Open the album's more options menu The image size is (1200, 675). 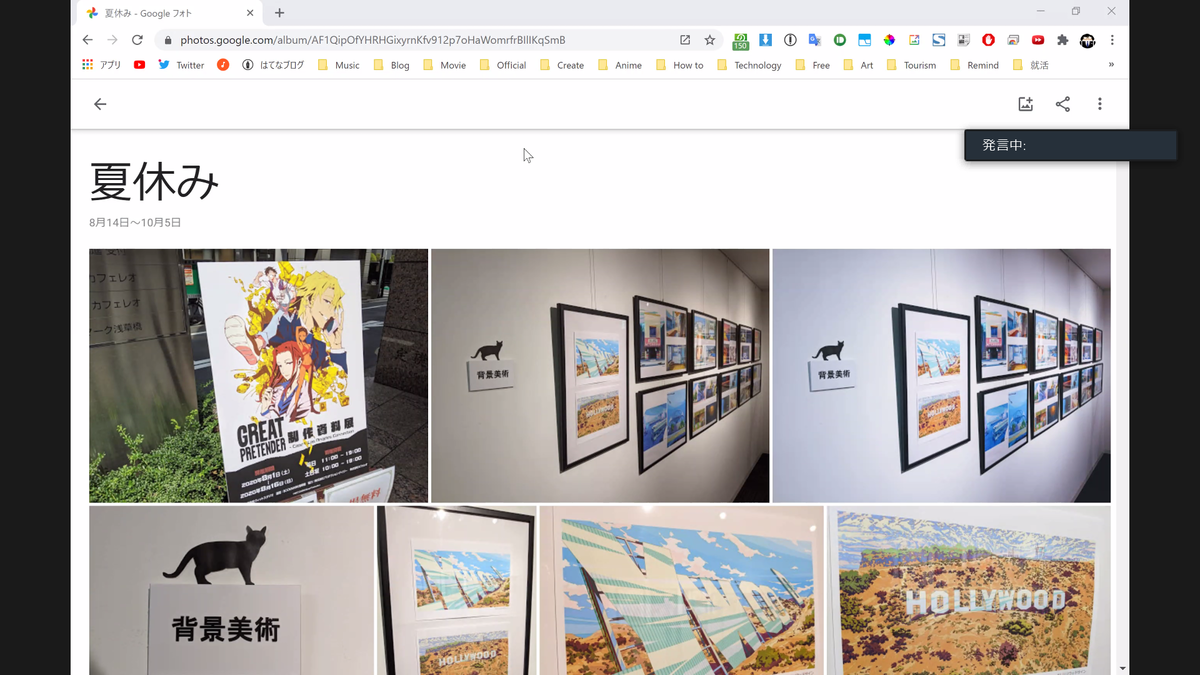[1100, 104]
